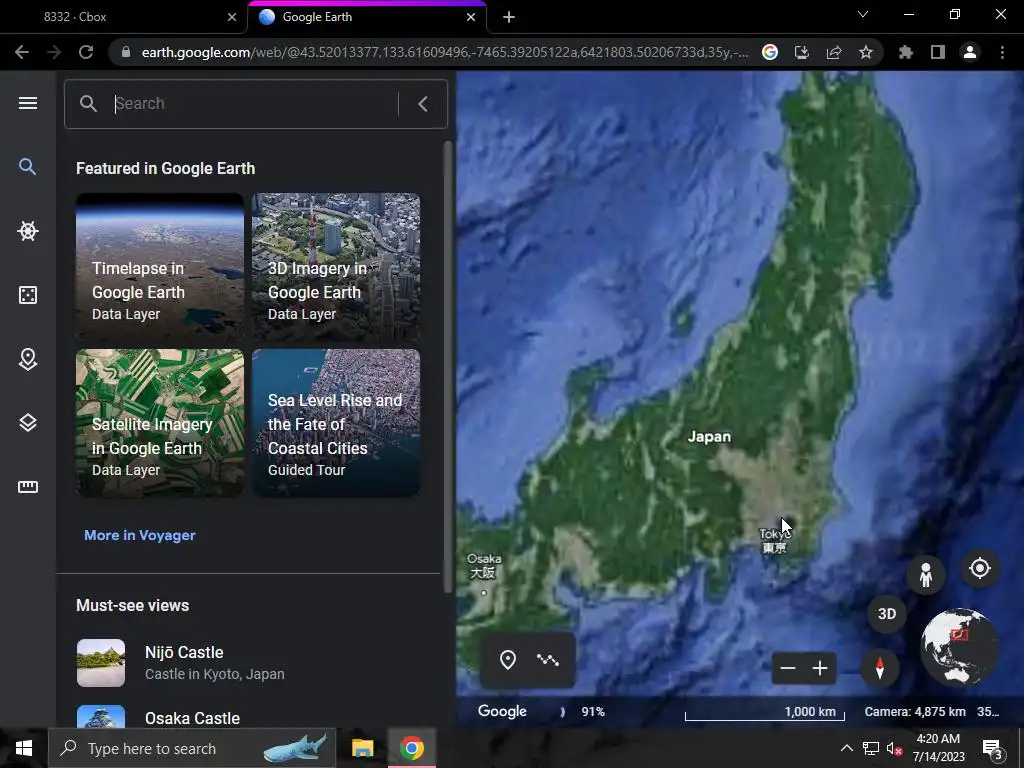Zoom out with the minus button

788,668
